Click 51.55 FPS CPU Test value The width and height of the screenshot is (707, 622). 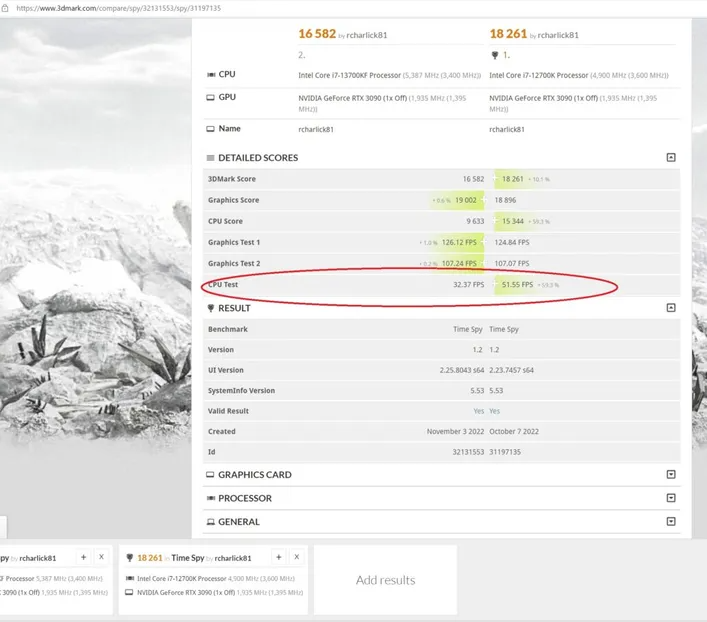(517, 285)
